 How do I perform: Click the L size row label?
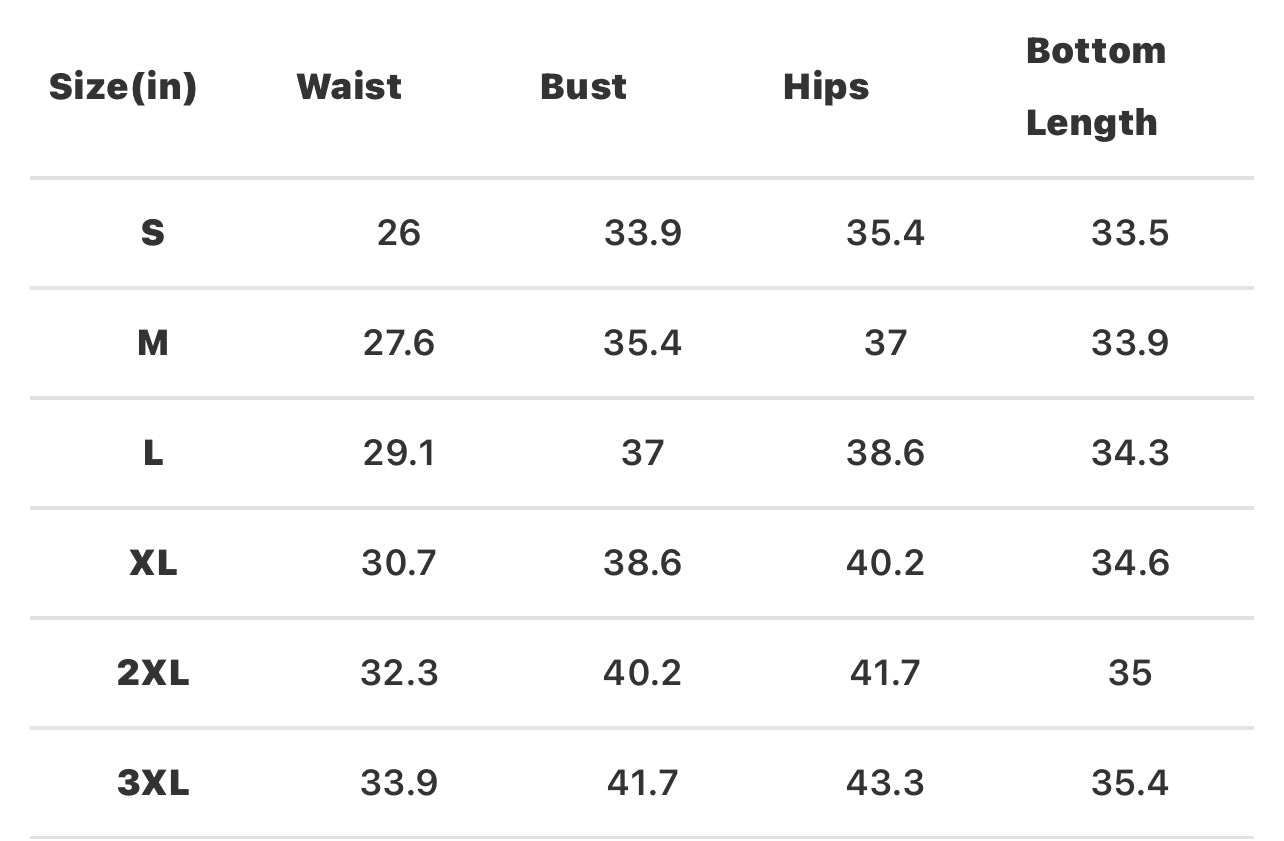[152, 453]
